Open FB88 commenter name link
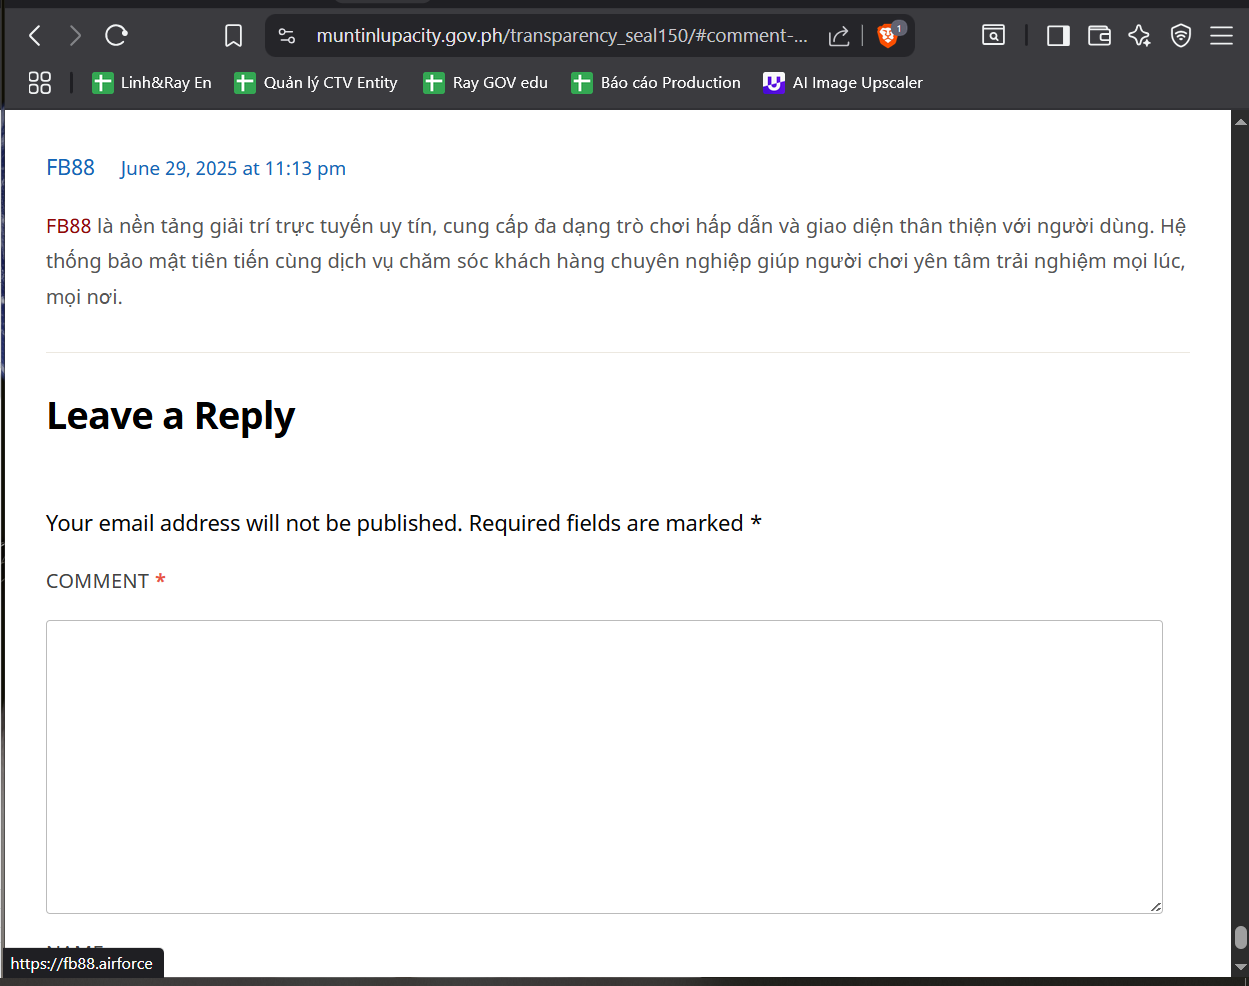 tap(70, 168)
